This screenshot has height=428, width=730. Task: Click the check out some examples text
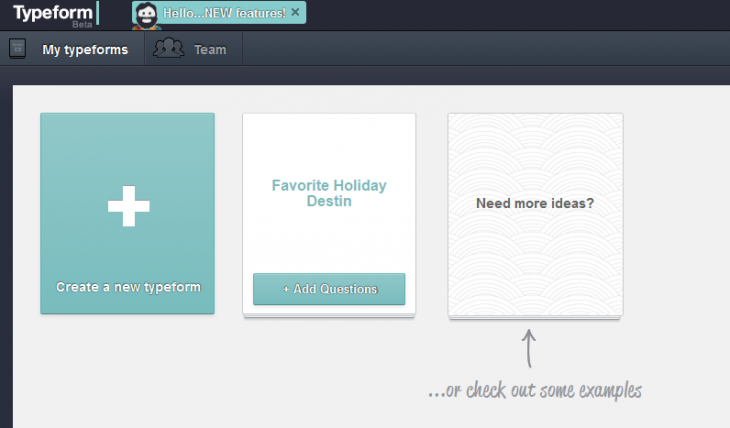pyautogui.click(x=534, y=389)
